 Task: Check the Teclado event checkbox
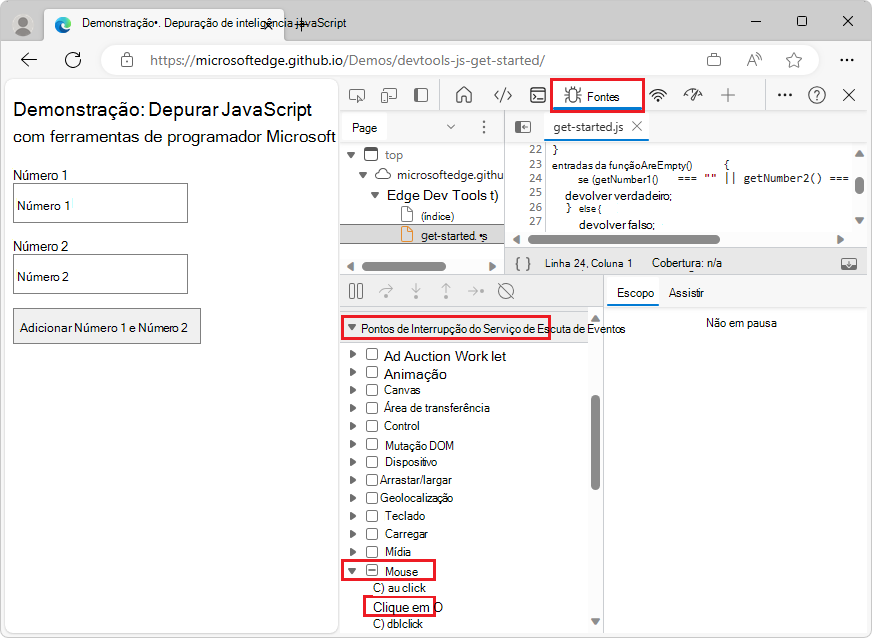point(372,516)
